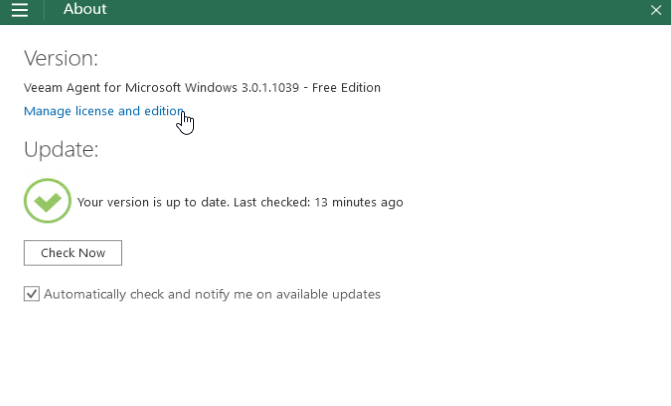Click the Free Edition label
Screen dimensions: 671x406
pos(346,88)
